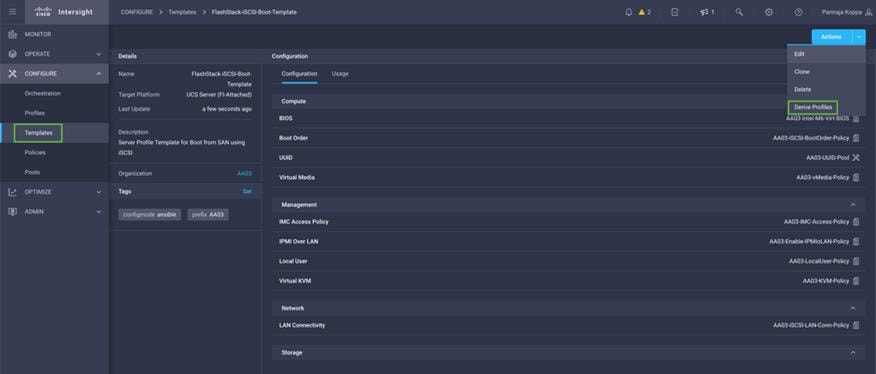Screen dimensions: 876x374
Task: Switch to the Configuration tab
Action: pyautogui.click(x=299, y=74)
